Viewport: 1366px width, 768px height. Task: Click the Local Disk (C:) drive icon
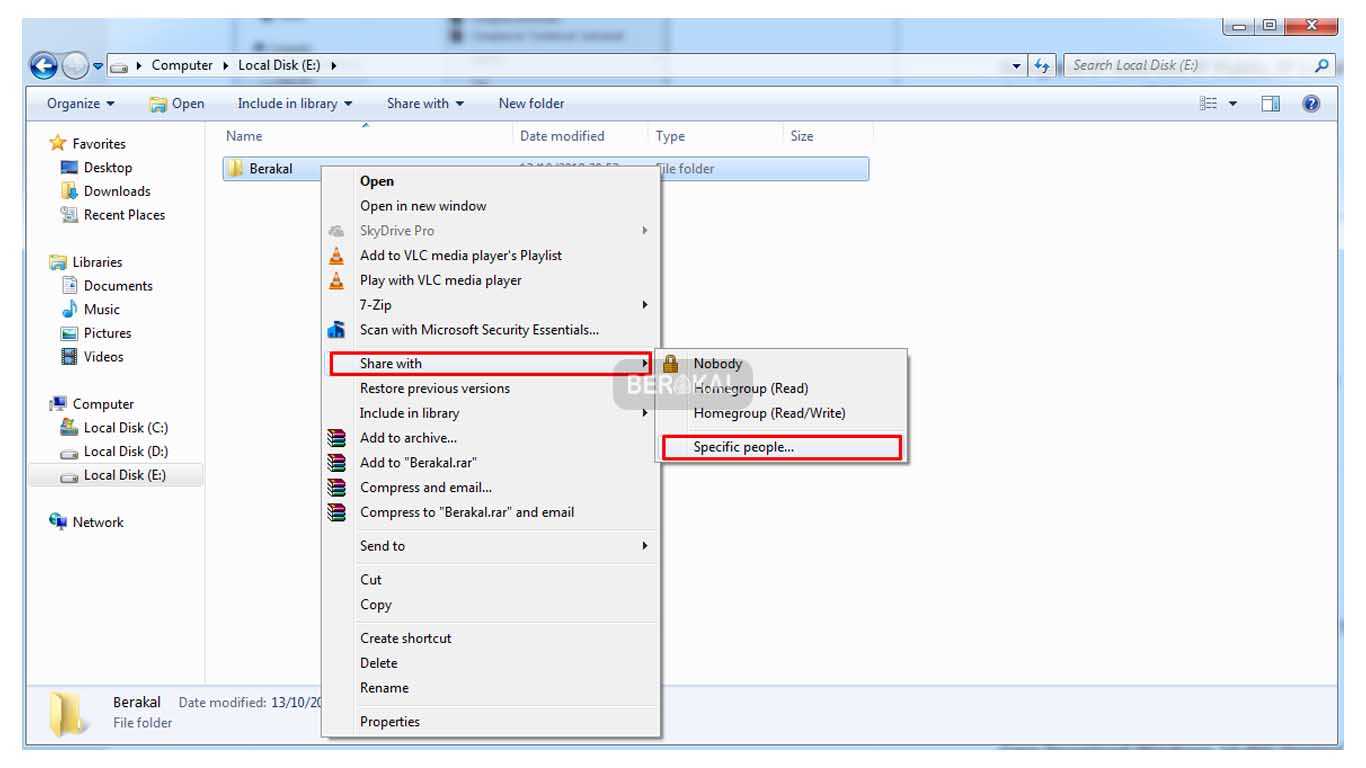69,427
